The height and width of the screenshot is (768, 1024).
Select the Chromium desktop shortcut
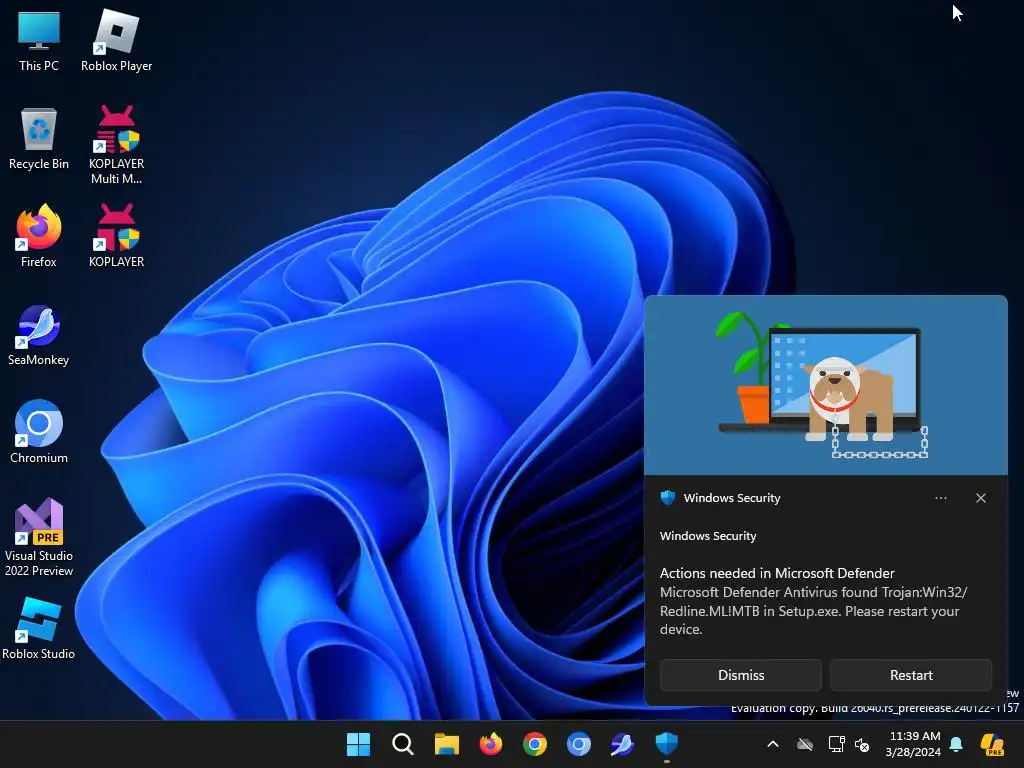click(39, 432)
